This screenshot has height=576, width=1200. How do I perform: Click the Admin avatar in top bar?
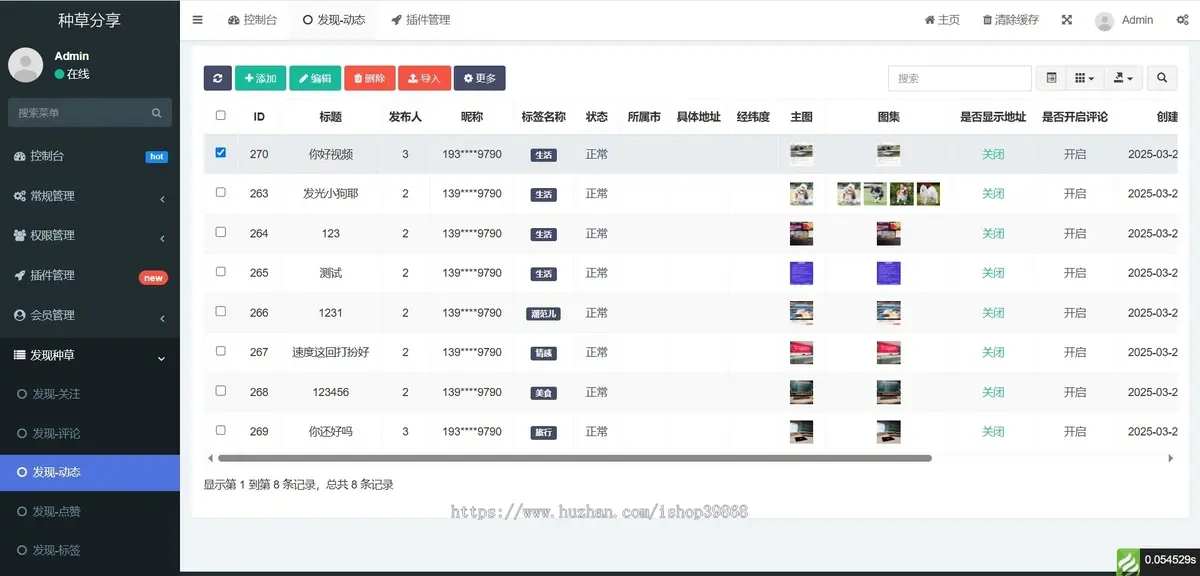click(x=1104, y=21)
